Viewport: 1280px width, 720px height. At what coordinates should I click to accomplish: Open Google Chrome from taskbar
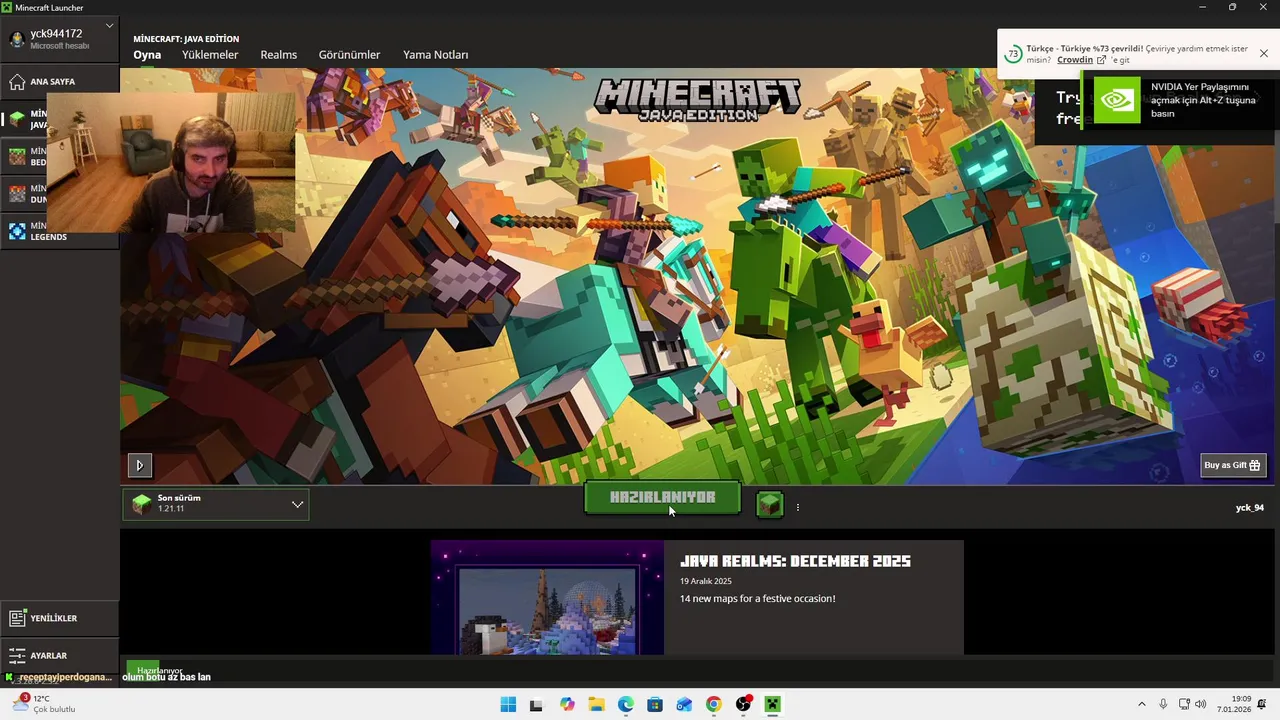[713, 704]
